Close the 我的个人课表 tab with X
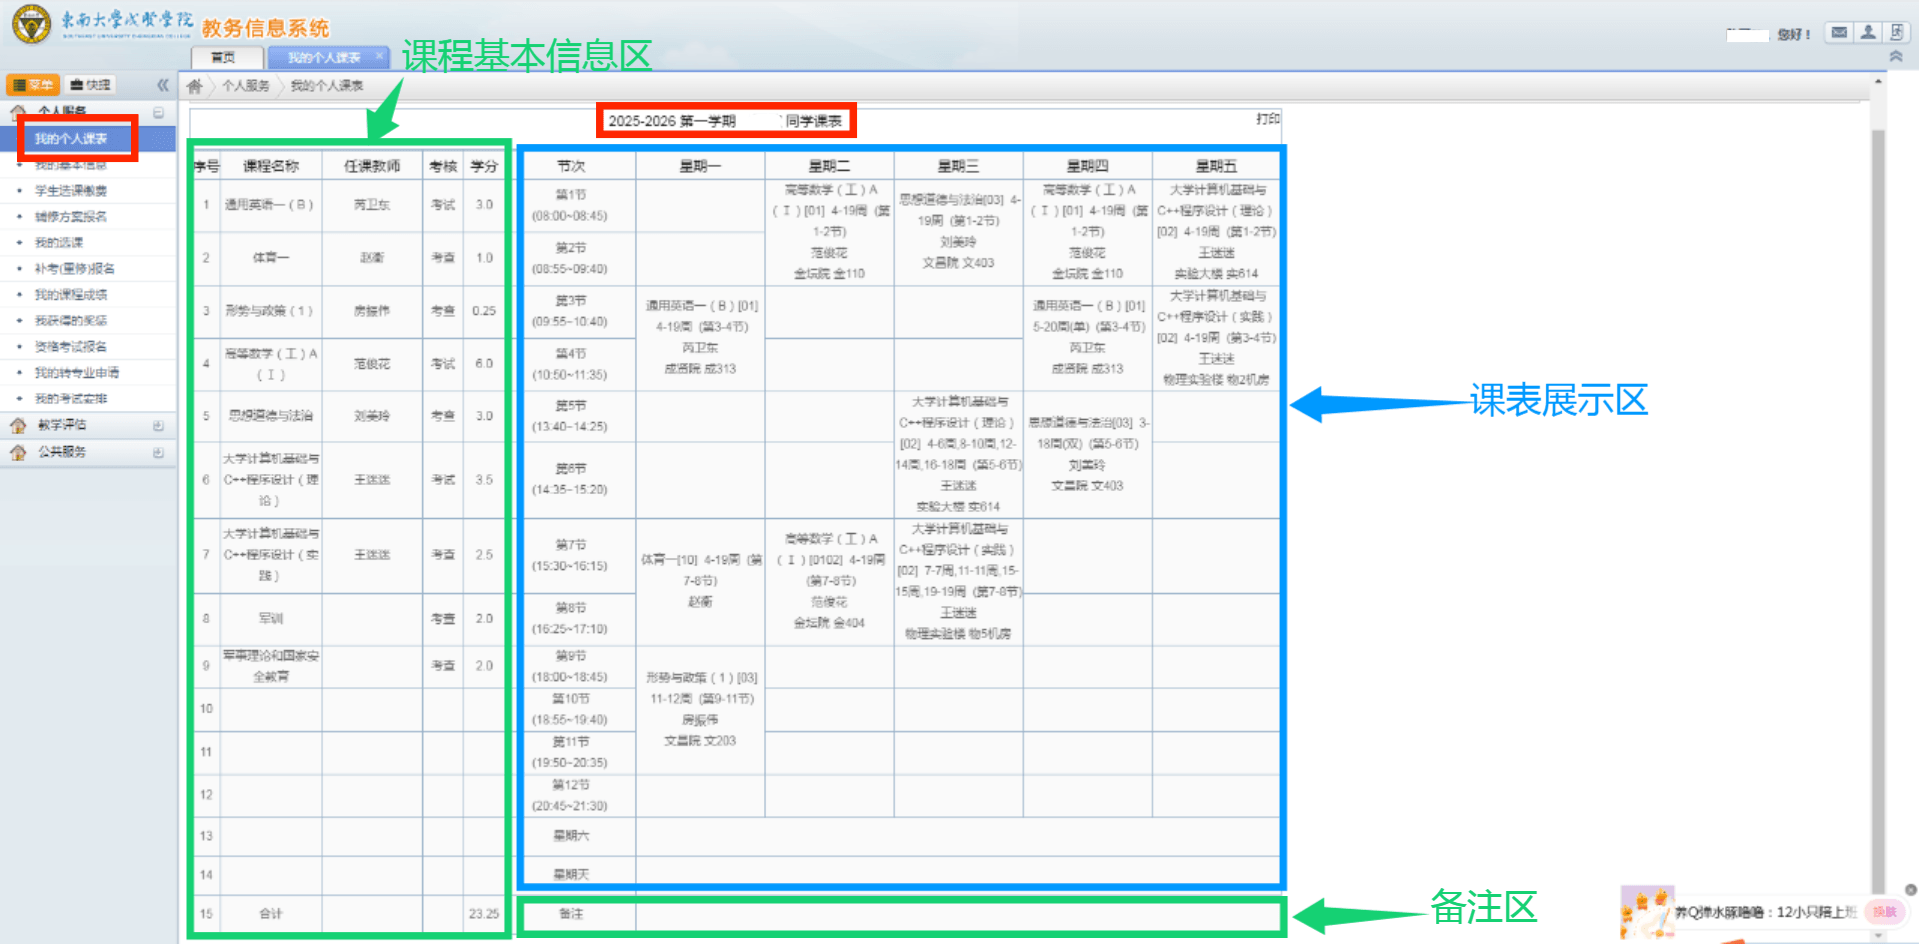The width and height of the screenshot is (1919, 944). pos(379,57)
